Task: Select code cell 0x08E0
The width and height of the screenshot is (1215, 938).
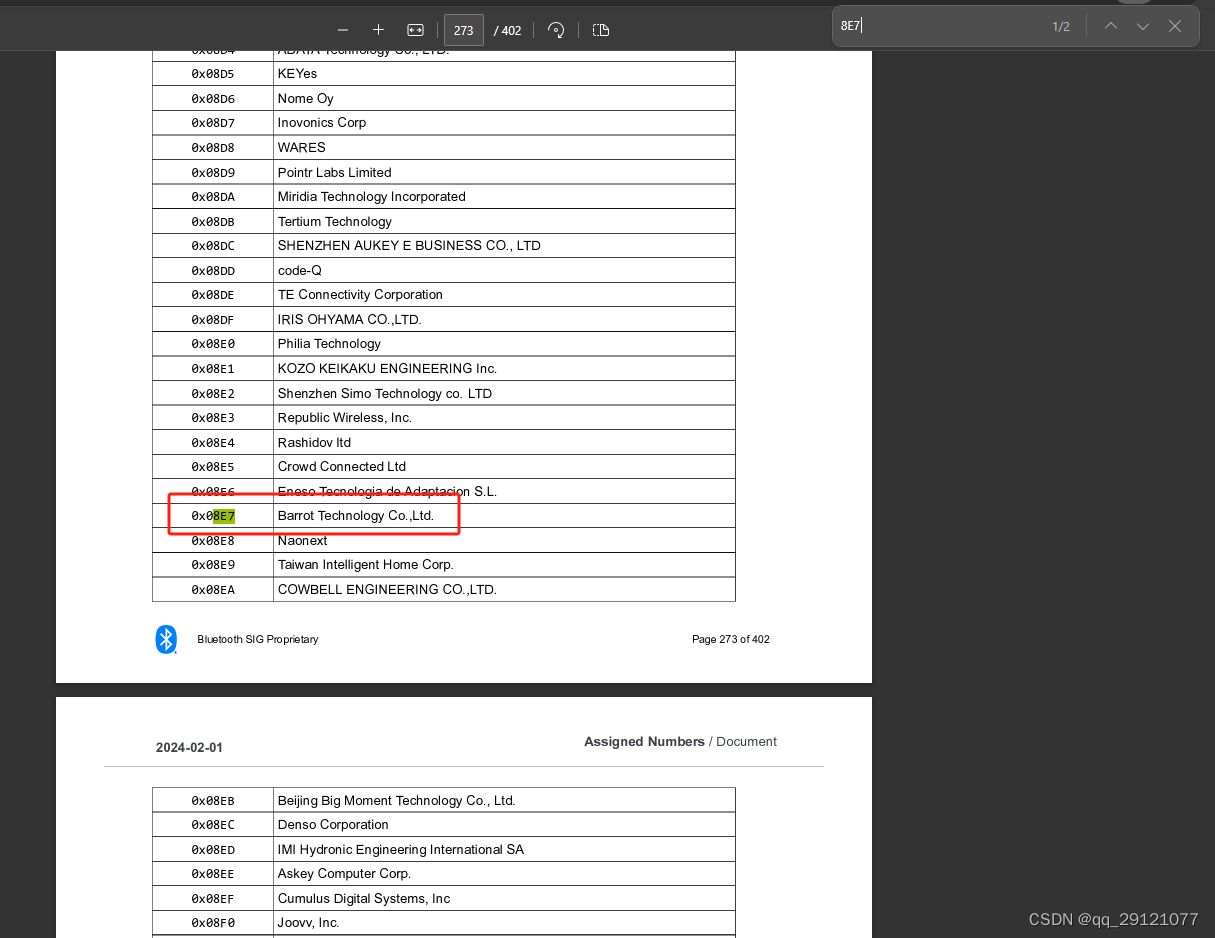Action: pos(213,344)
